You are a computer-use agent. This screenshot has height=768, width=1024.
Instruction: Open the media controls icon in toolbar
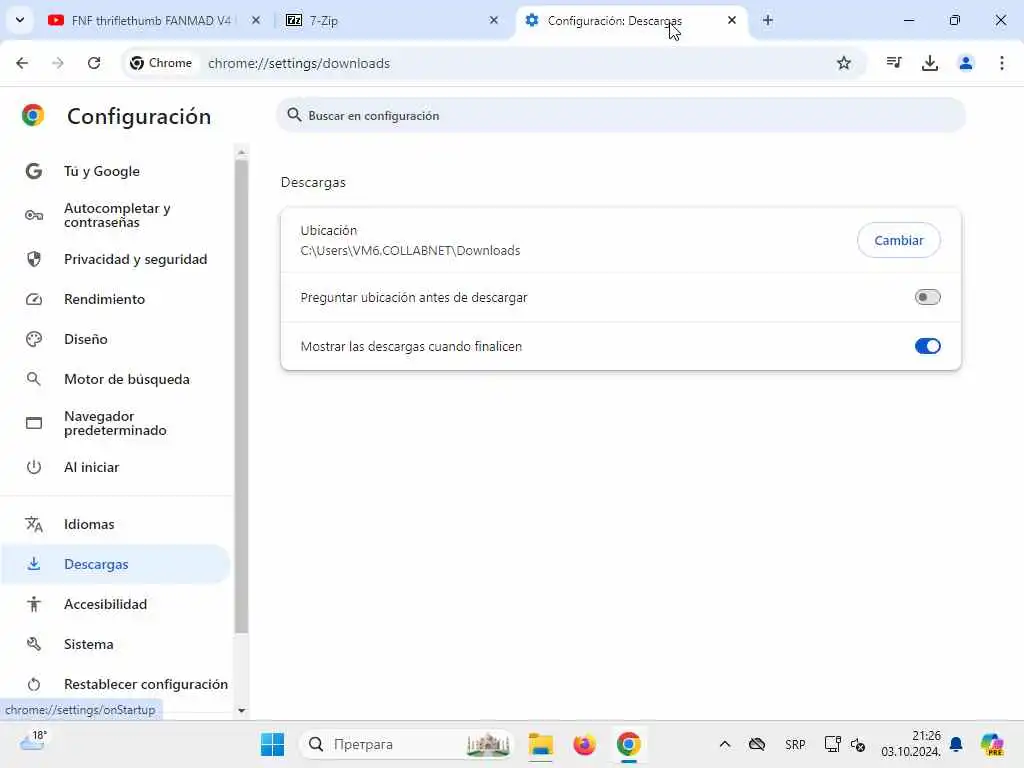[x=894, y=63]
